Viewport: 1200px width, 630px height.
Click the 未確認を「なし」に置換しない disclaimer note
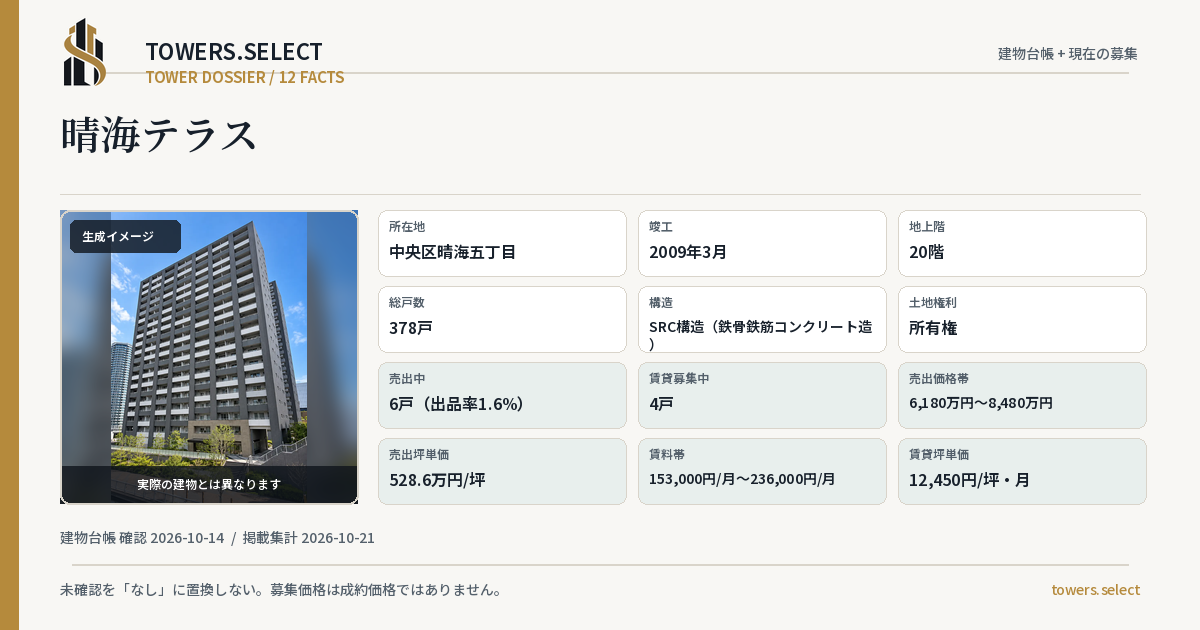coord(281,590)
